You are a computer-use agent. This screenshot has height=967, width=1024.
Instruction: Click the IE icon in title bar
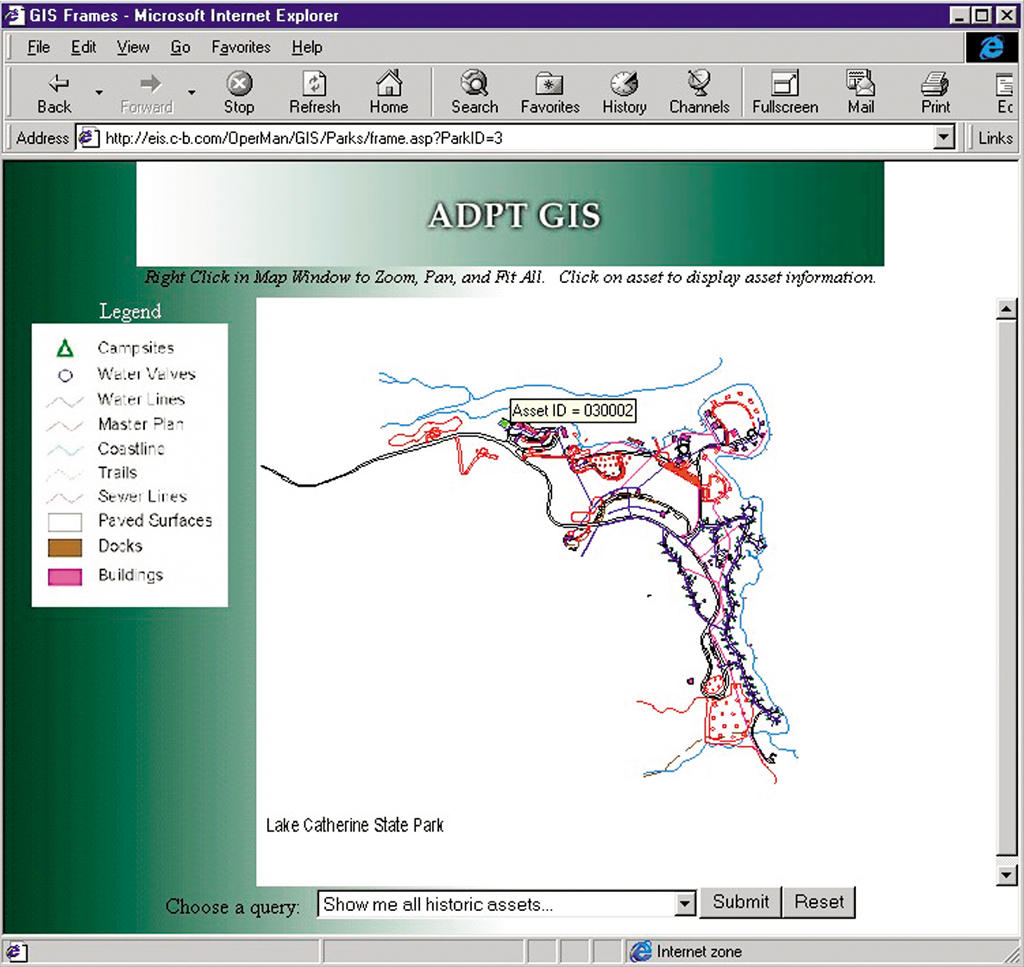[x=15, y=15]
